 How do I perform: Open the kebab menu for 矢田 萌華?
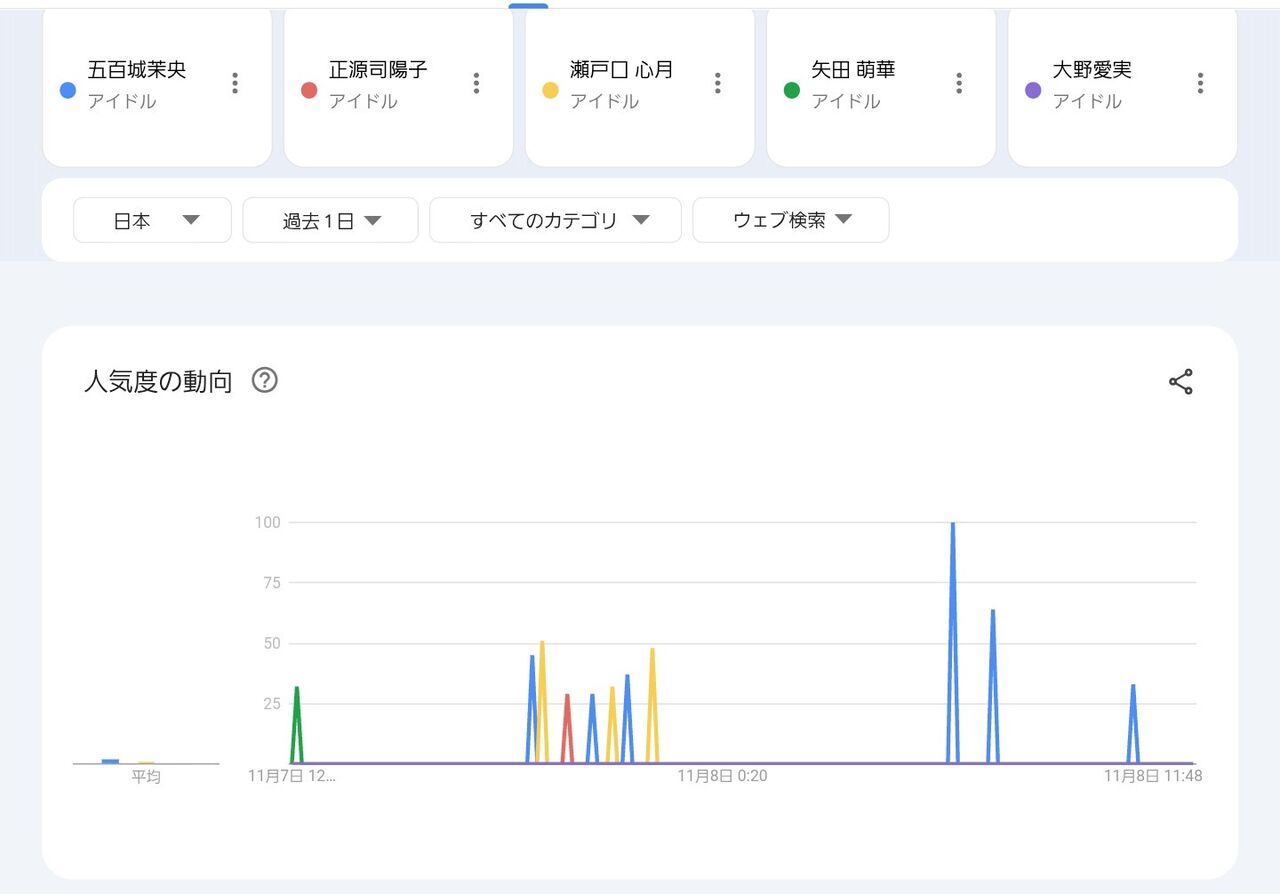[959, 84]
